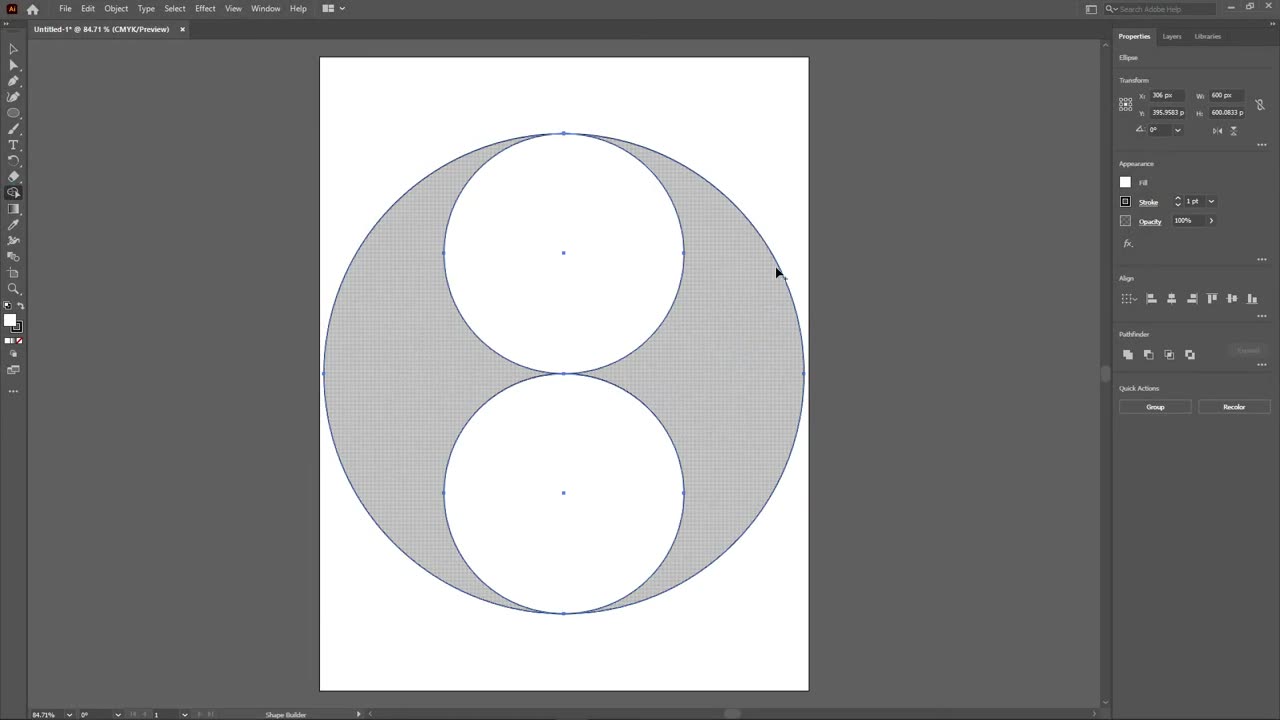This screenshot has width=1280, height=720.
Task: Align objects to horizontal center
Action: coord(1171,298)
